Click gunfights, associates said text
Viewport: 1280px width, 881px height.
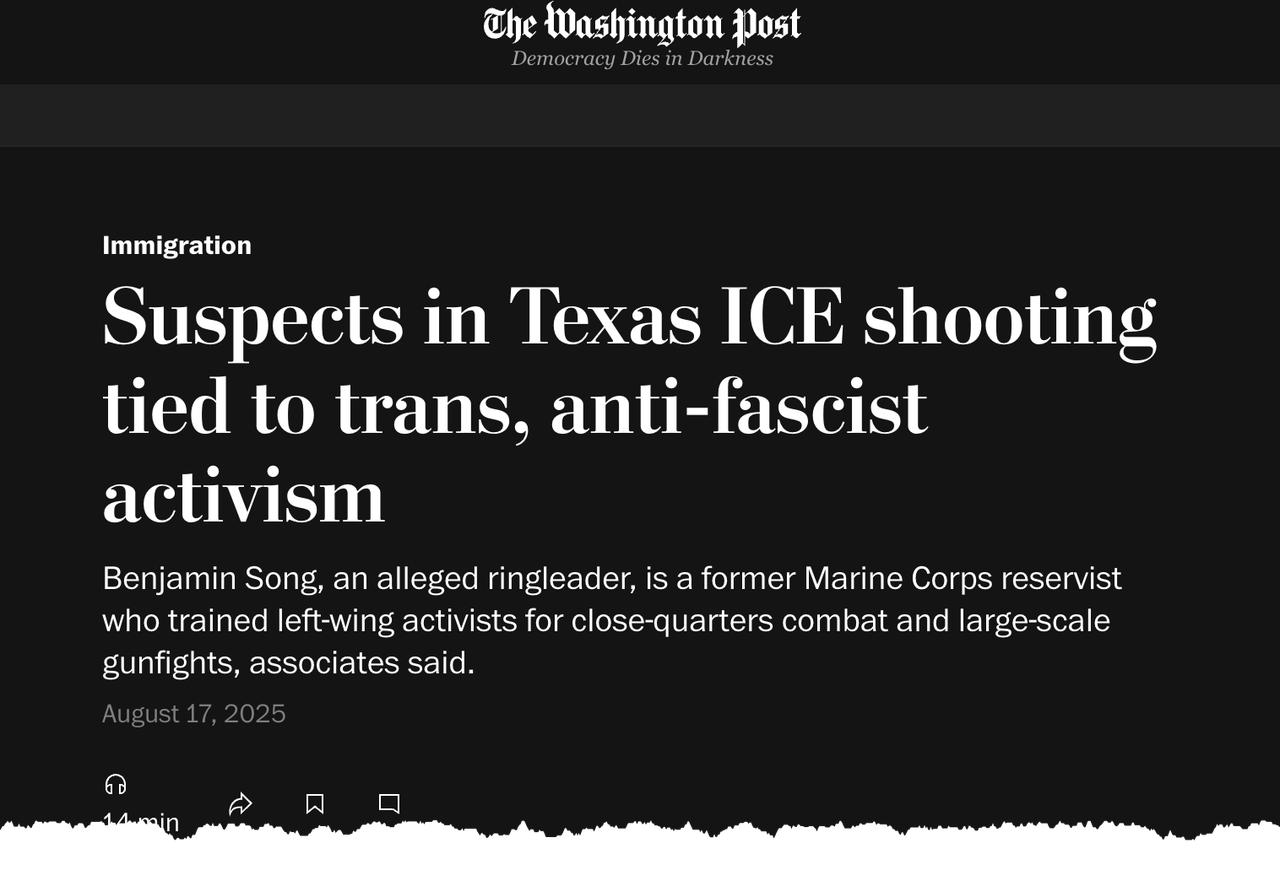pos(288,662)
